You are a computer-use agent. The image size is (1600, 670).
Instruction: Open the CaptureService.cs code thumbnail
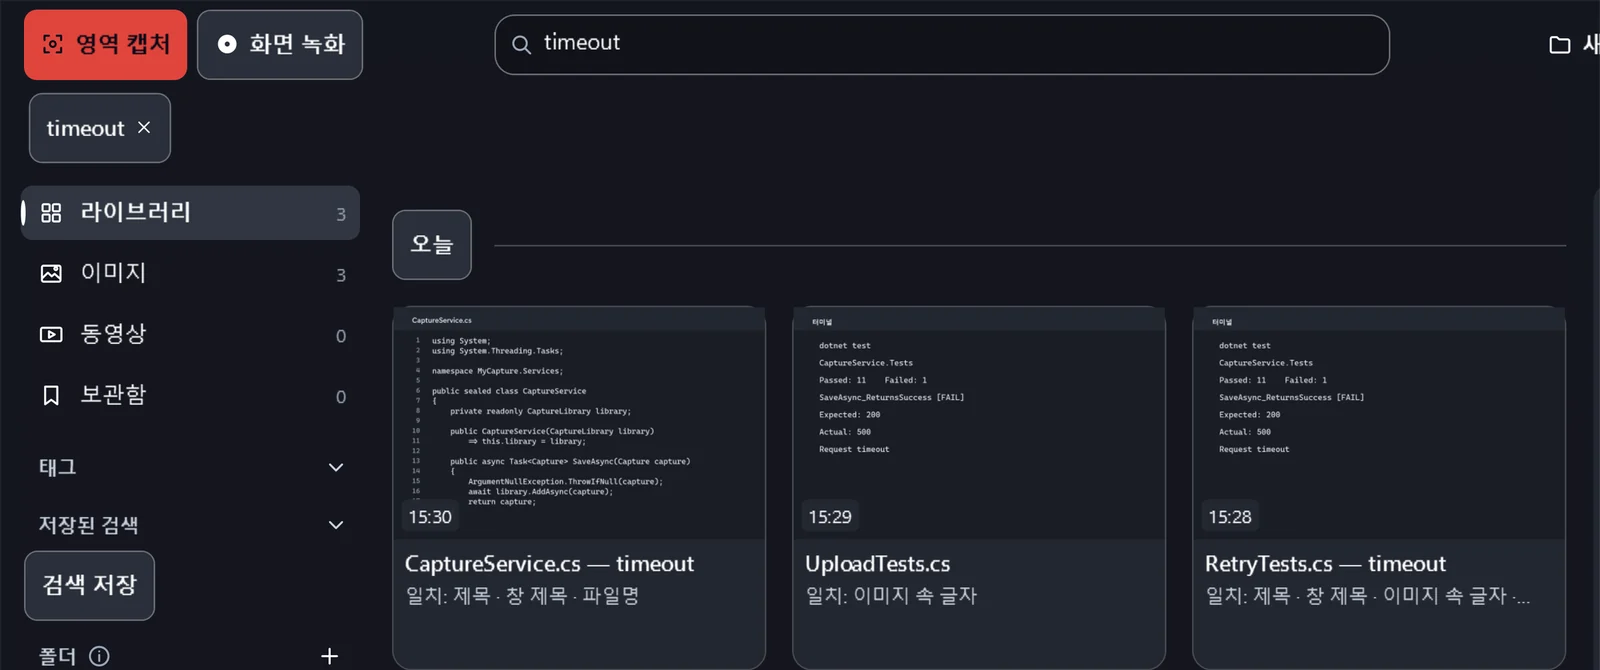point(579,423)
